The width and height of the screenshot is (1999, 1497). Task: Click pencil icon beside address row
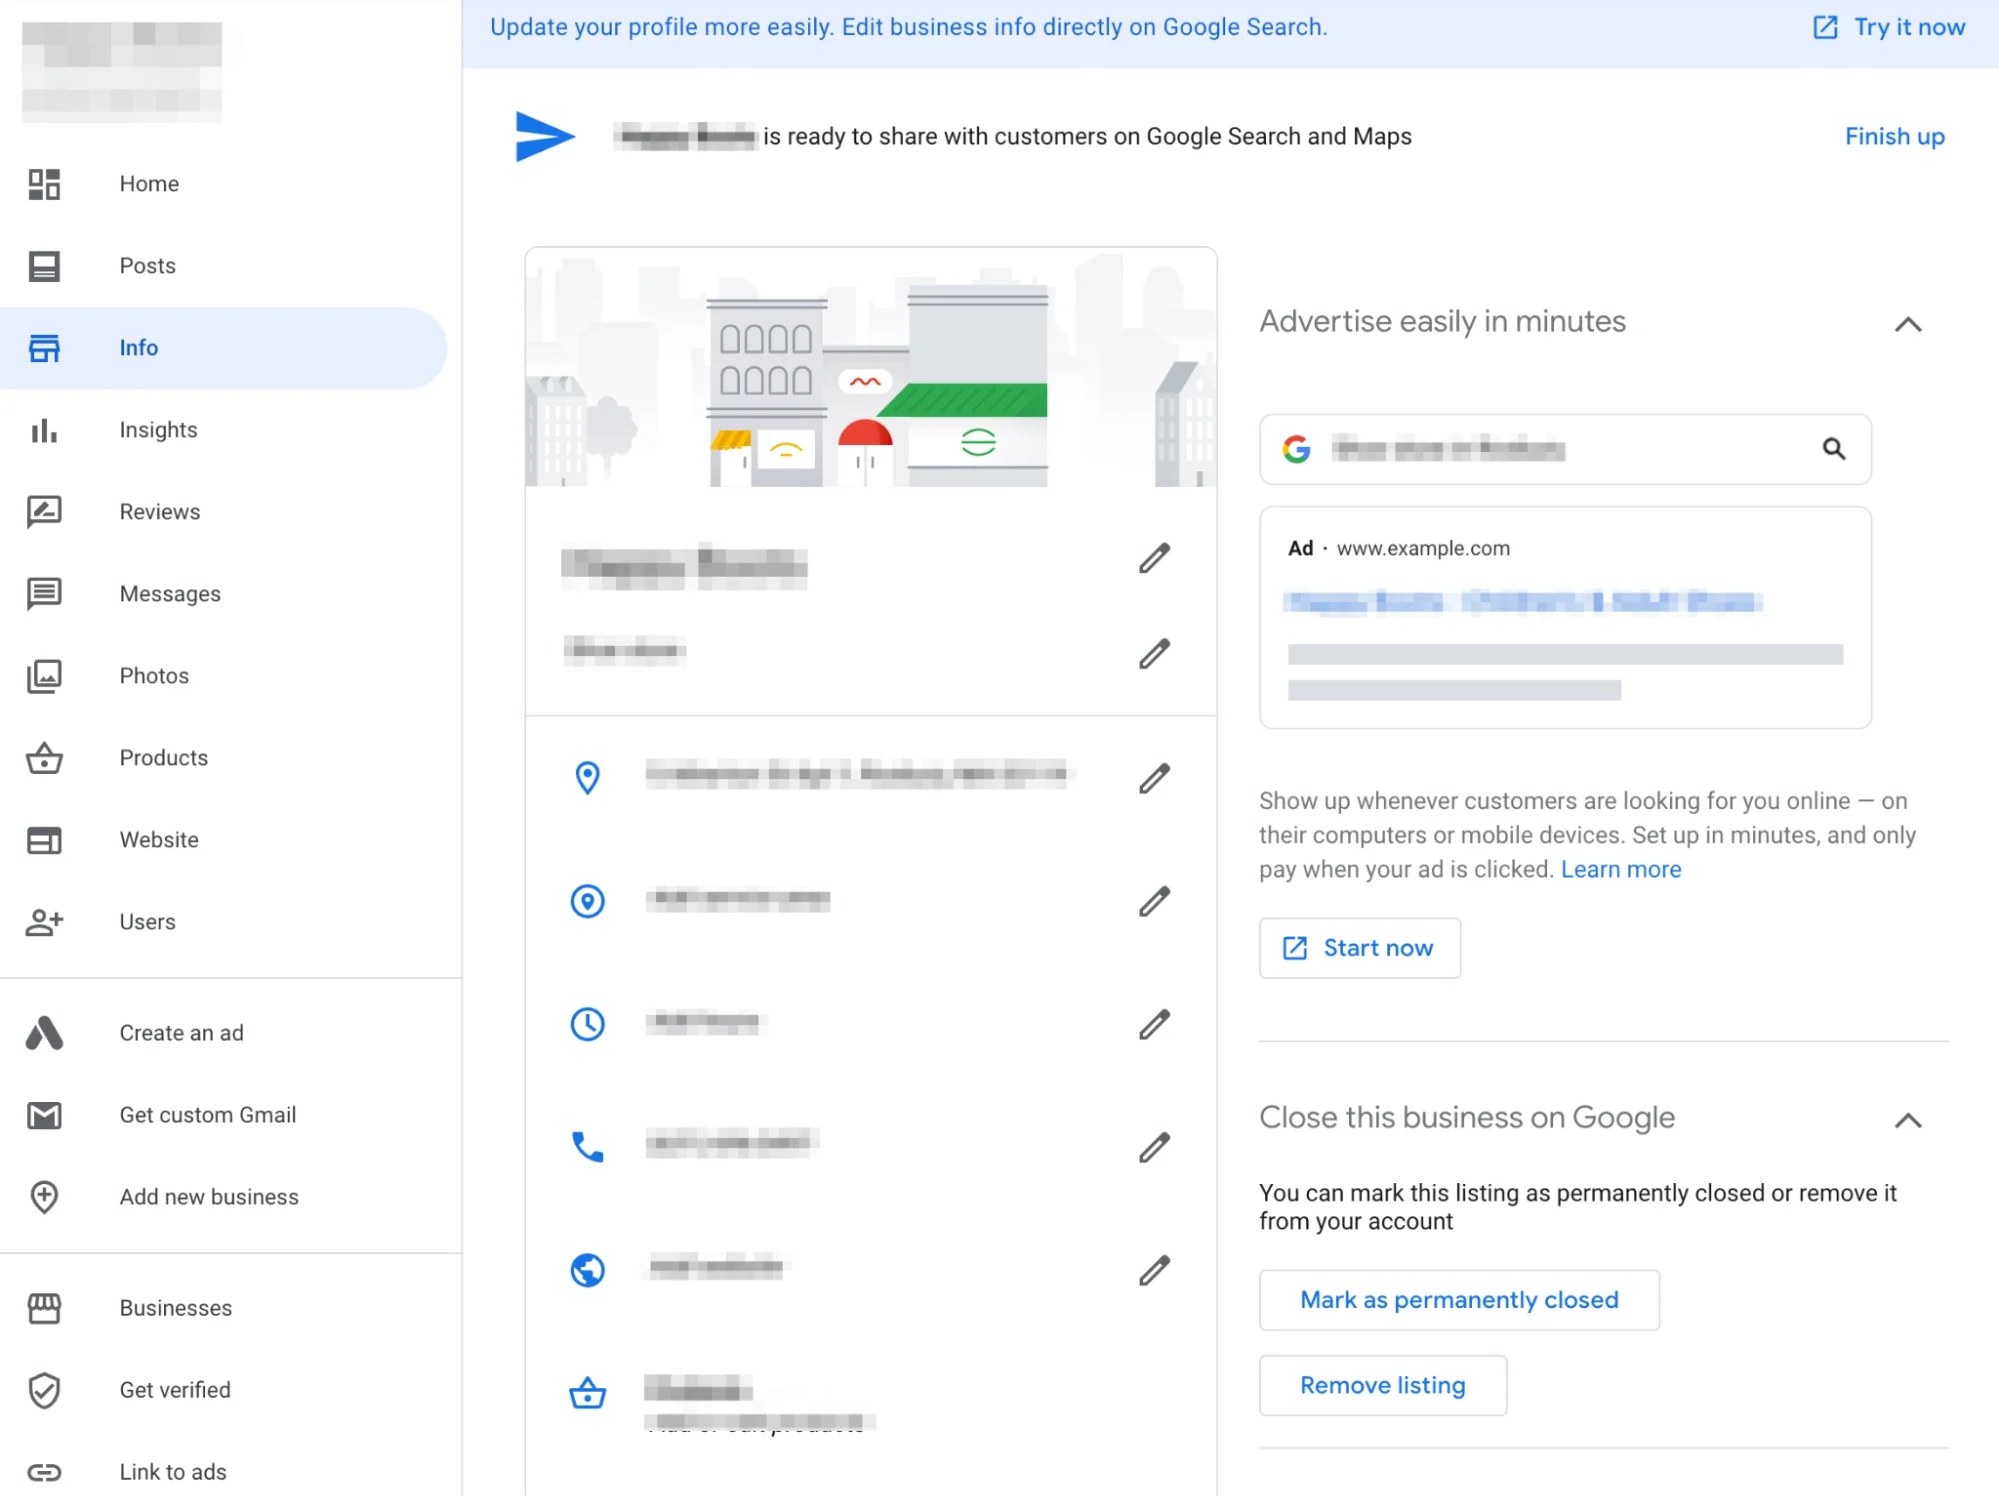pyautogui.click(x=1154, y=778)
